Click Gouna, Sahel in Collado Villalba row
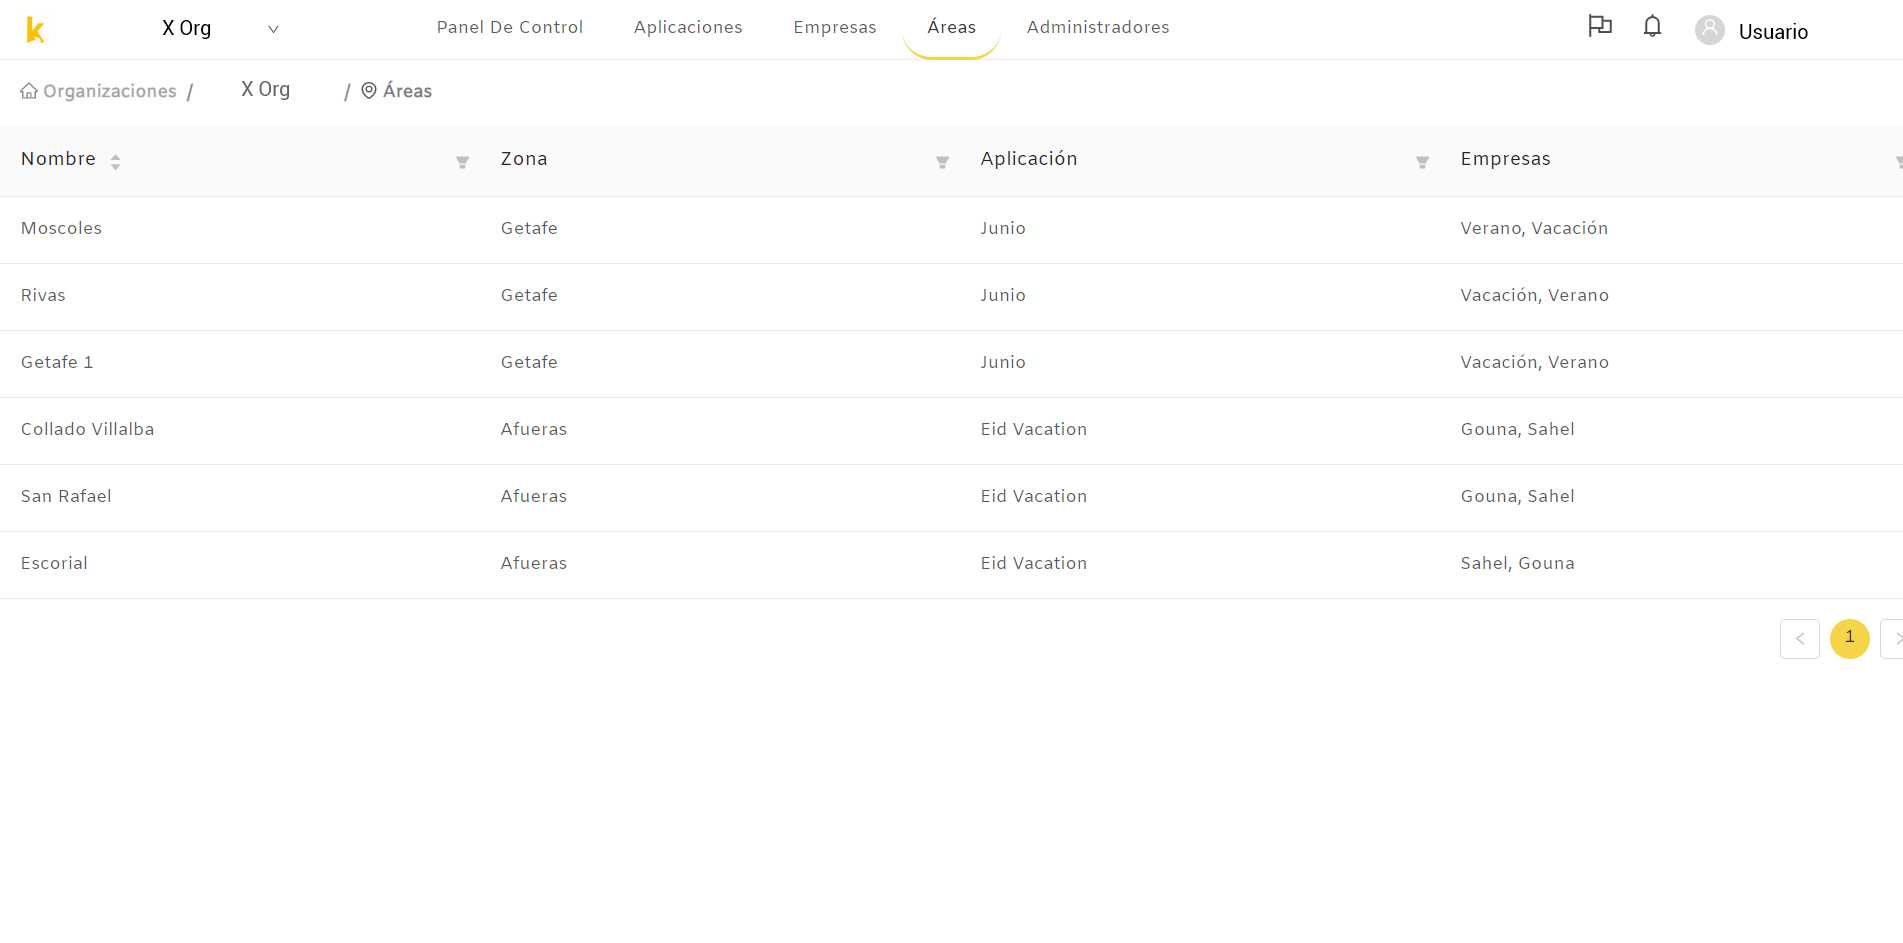This screenshot has height=943, width=1903. [1518, 429]
